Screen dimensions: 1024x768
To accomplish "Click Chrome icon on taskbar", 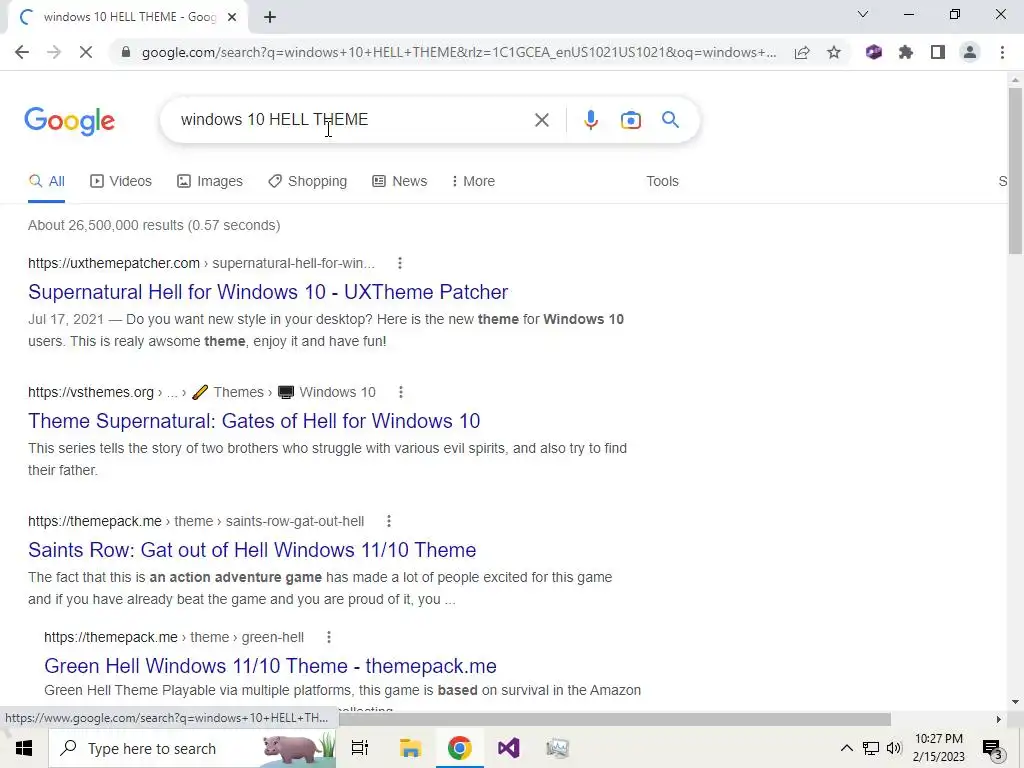I will pos(459,748).
